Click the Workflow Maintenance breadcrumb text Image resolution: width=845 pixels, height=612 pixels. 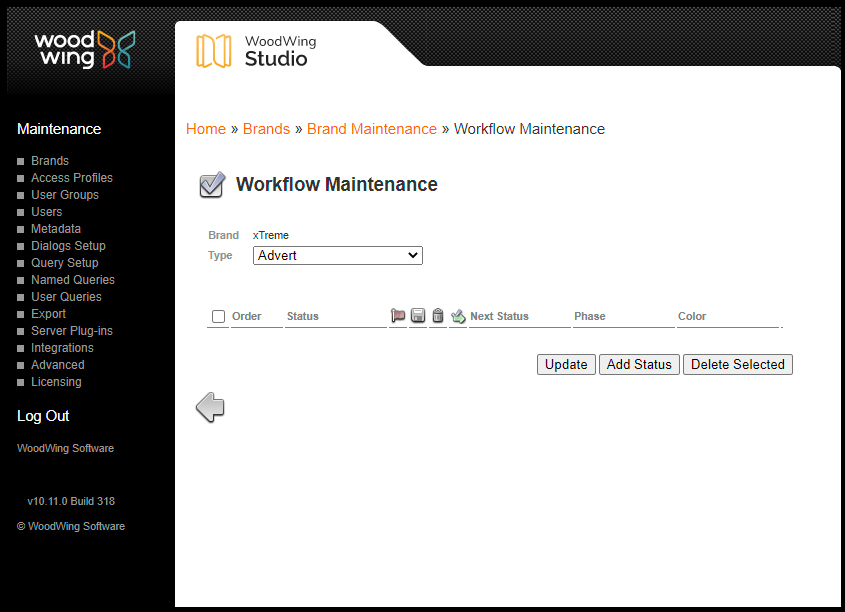529,129
